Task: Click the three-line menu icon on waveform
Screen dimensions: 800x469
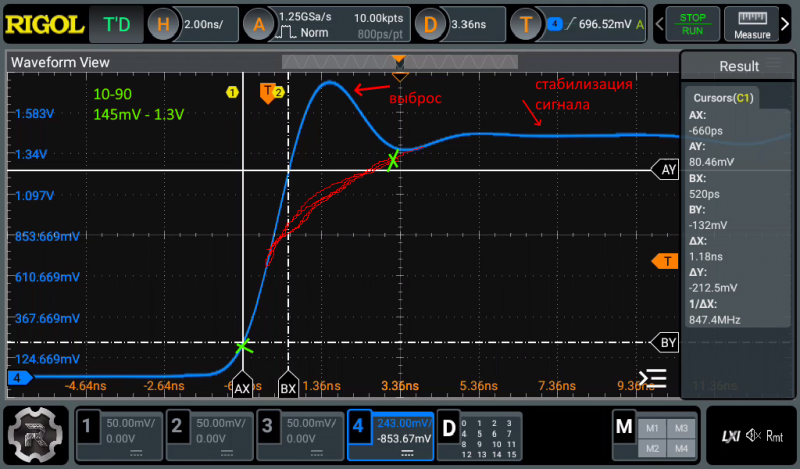Action: (653, 378)
